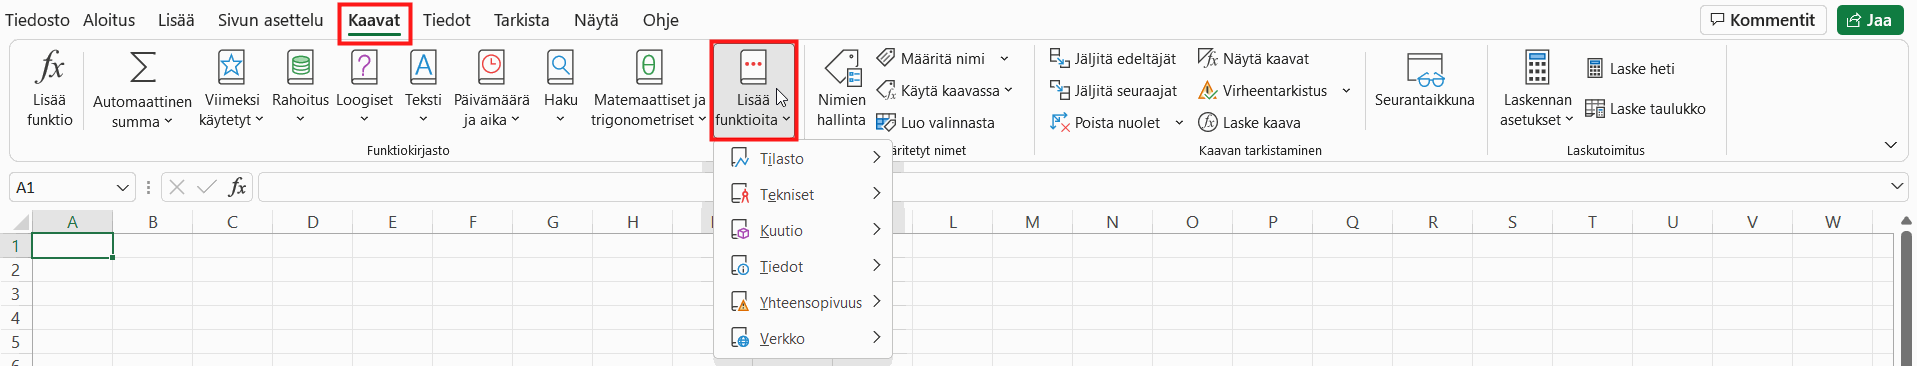The width and height of the screenshot is (1917, 366).
Task: Open Rahoitus financial functions
Action: coord(300,89)
